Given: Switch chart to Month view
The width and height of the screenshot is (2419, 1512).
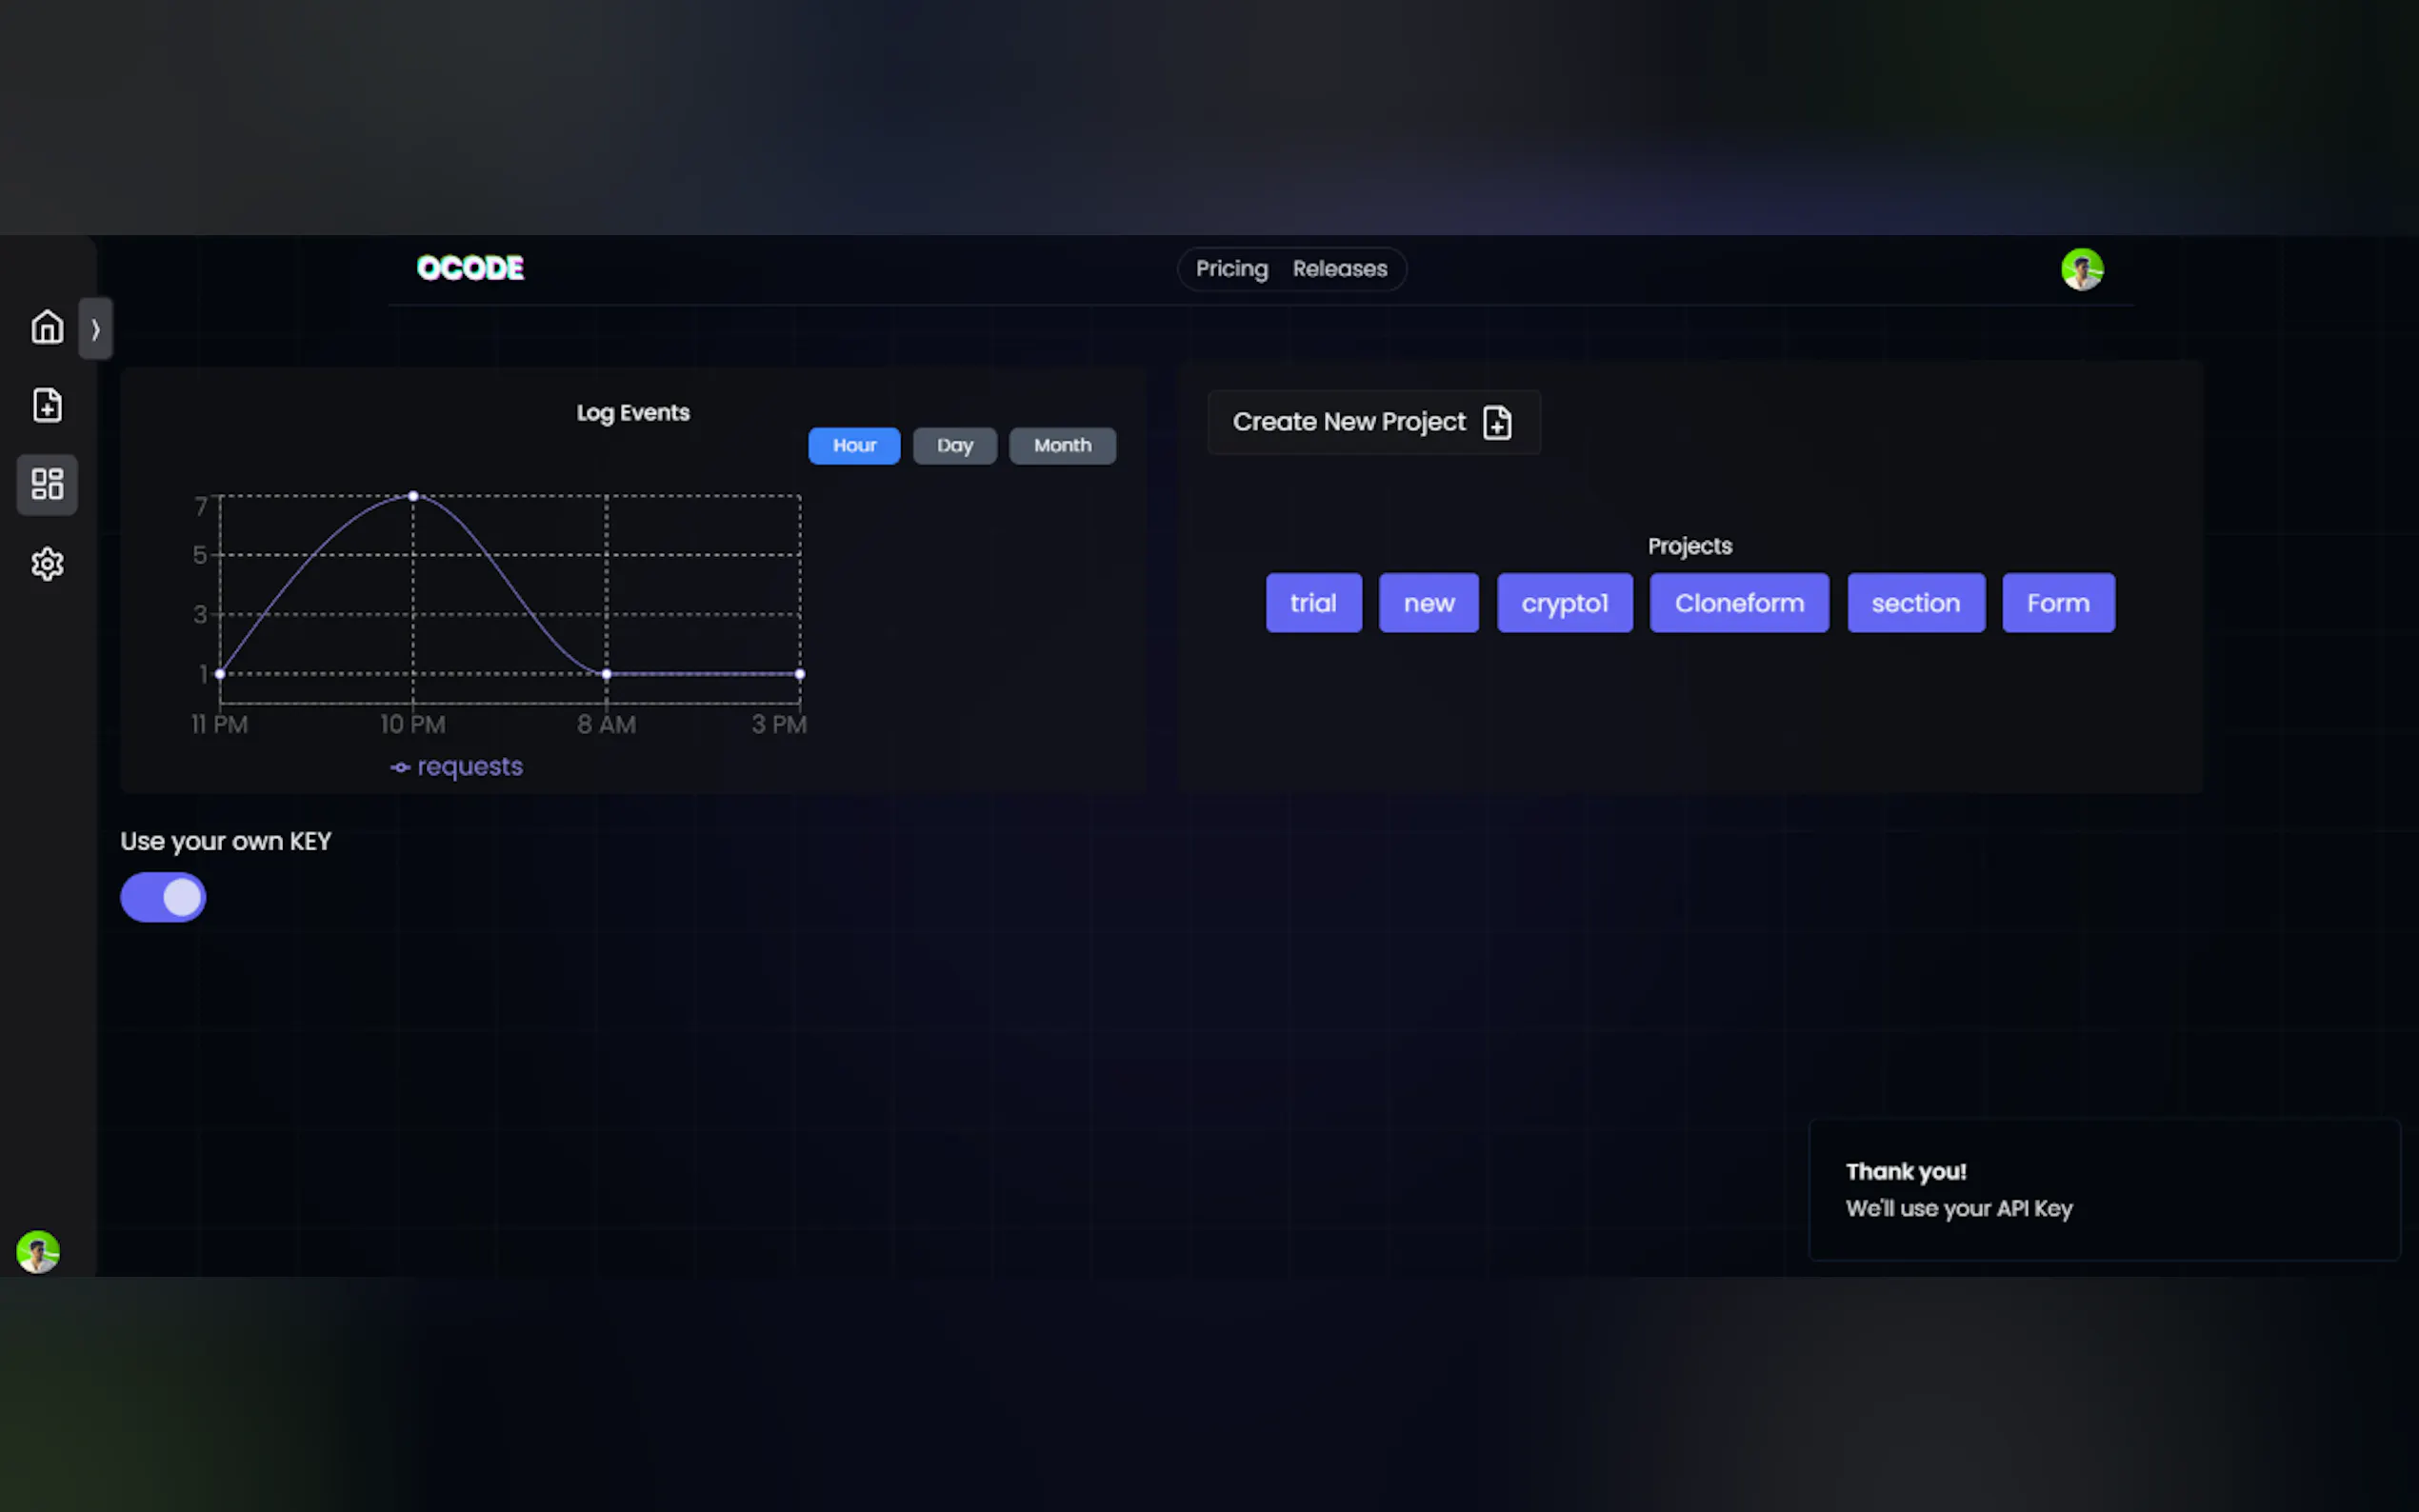Looking at the screenshot, I should [x=1062, y=445].
